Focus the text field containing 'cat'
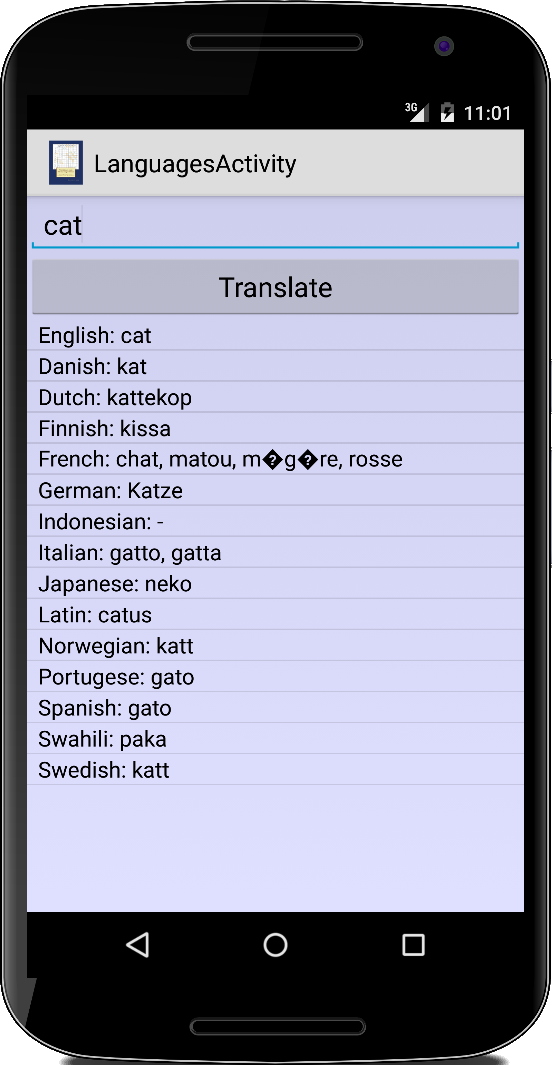 [x=275, y=225]
